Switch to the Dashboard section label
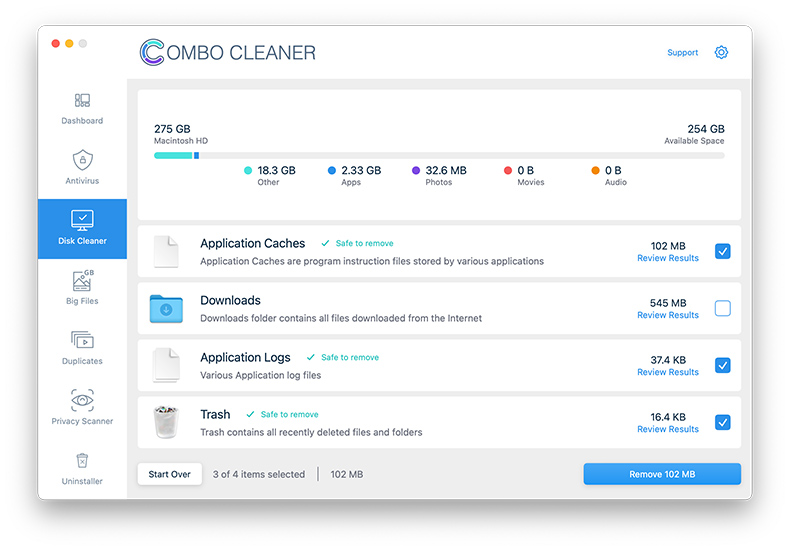This screenshot has height=550, width=790. (82, 121)
